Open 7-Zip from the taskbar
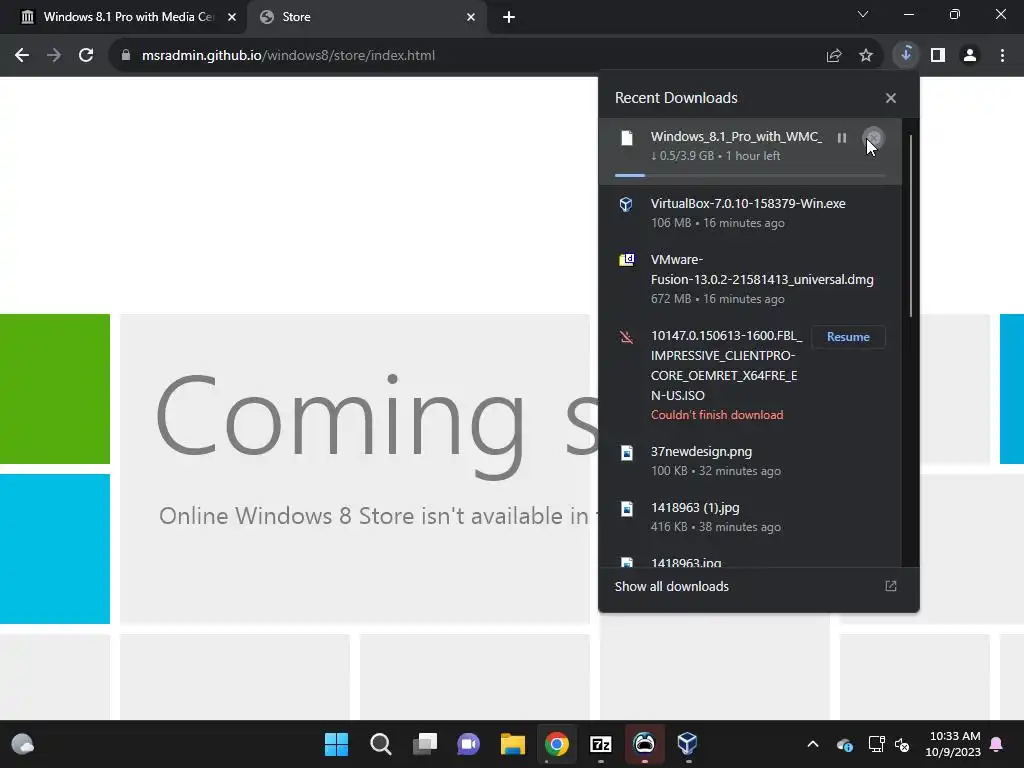This screenshot has height=768, width=1024. (600, 744)
